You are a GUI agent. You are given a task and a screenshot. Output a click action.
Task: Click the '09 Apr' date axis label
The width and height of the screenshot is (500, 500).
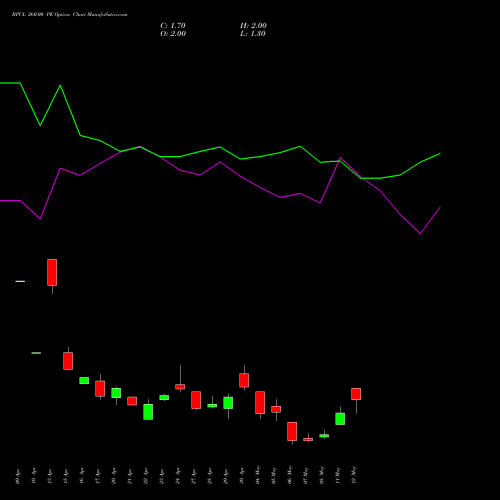coord(18,476)
